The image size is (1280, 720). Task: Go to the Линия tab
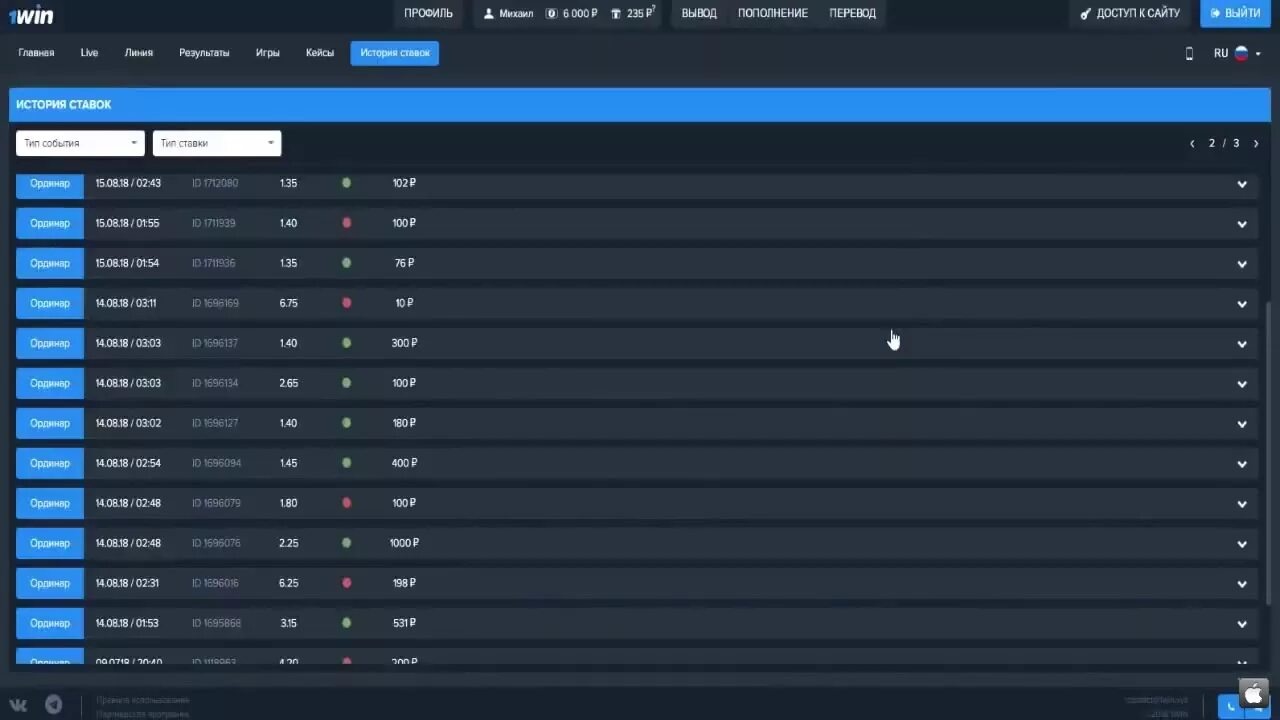click(x=139, y=53)
